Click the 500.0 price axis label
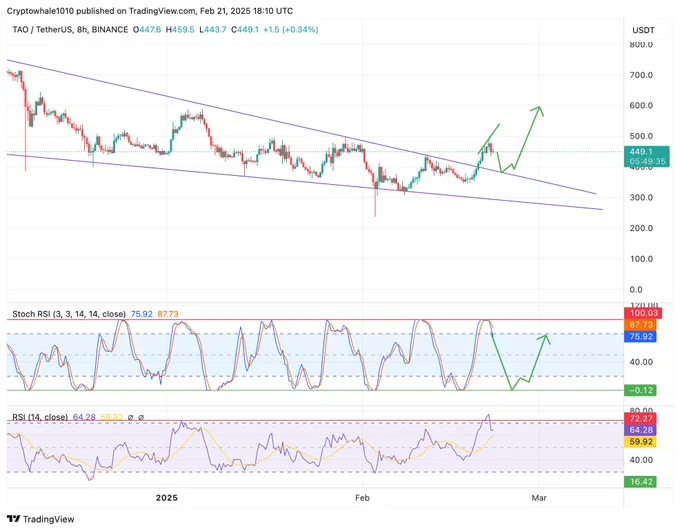680x531 pixels. [641, 136]
